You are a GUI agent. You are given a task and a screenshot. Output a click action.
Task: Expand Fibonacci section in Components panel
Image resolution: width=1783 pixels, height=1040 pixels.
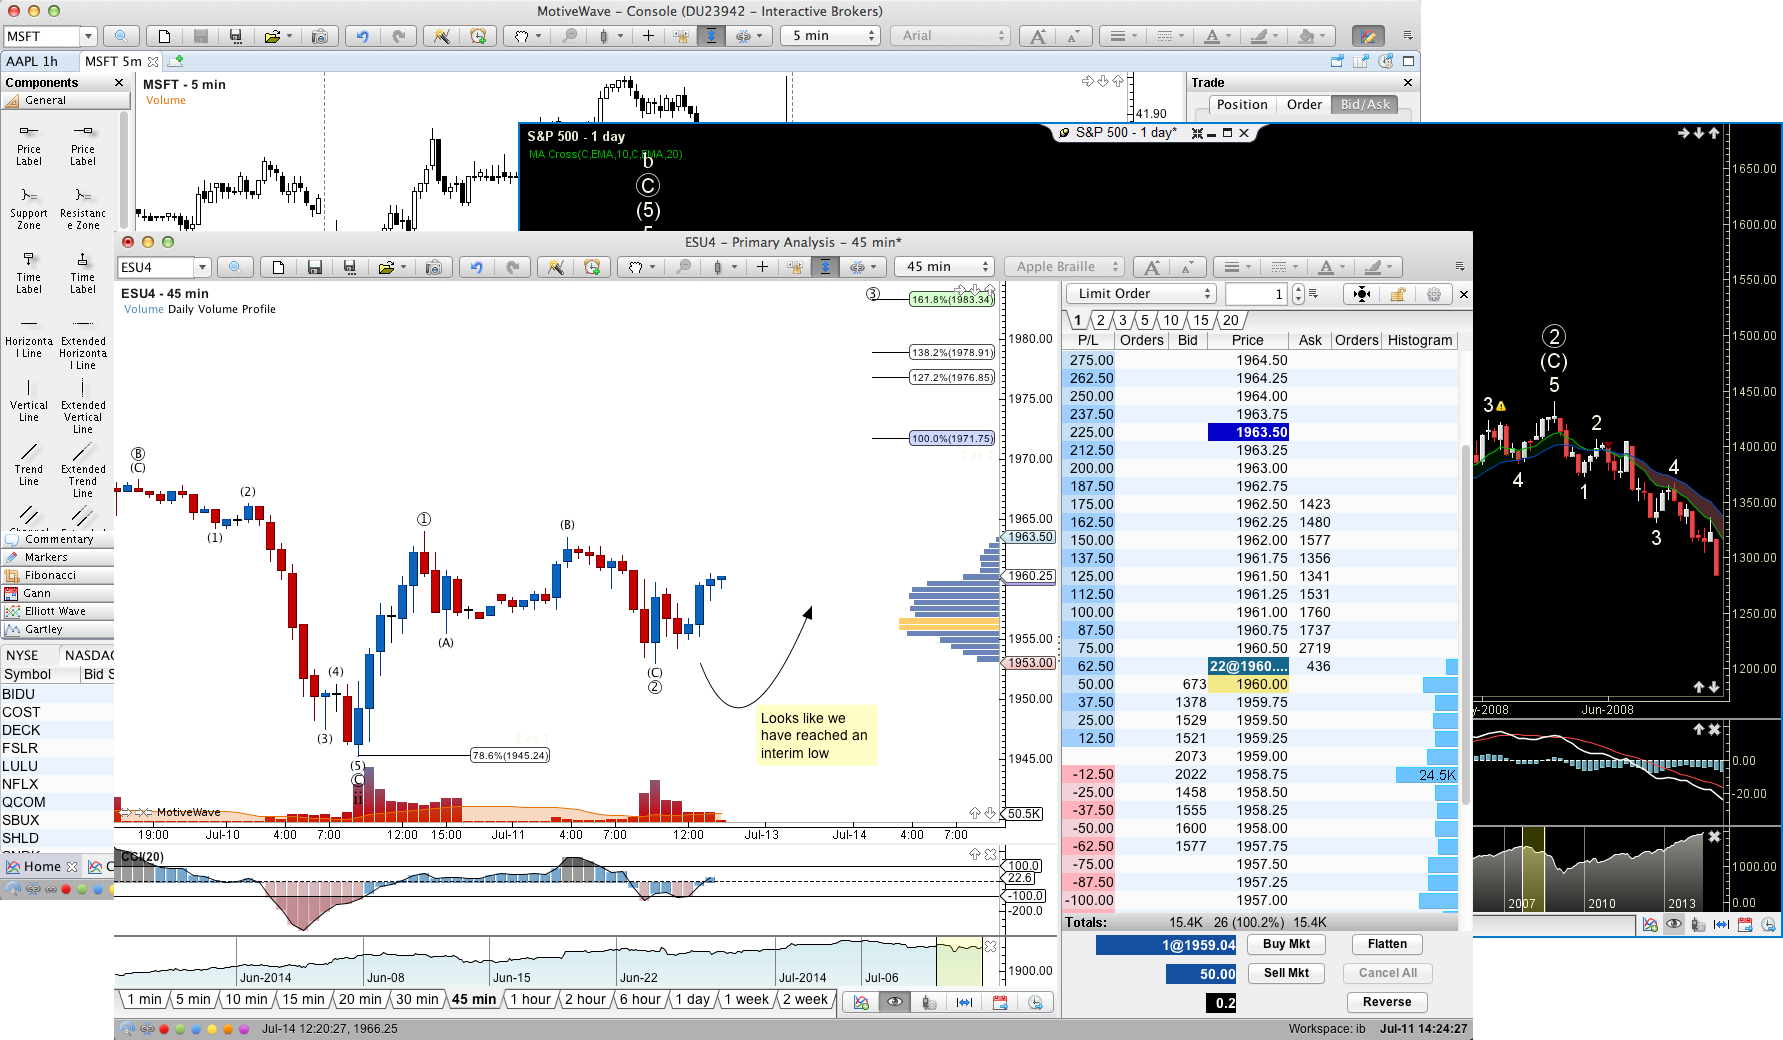tap(58, 575)
